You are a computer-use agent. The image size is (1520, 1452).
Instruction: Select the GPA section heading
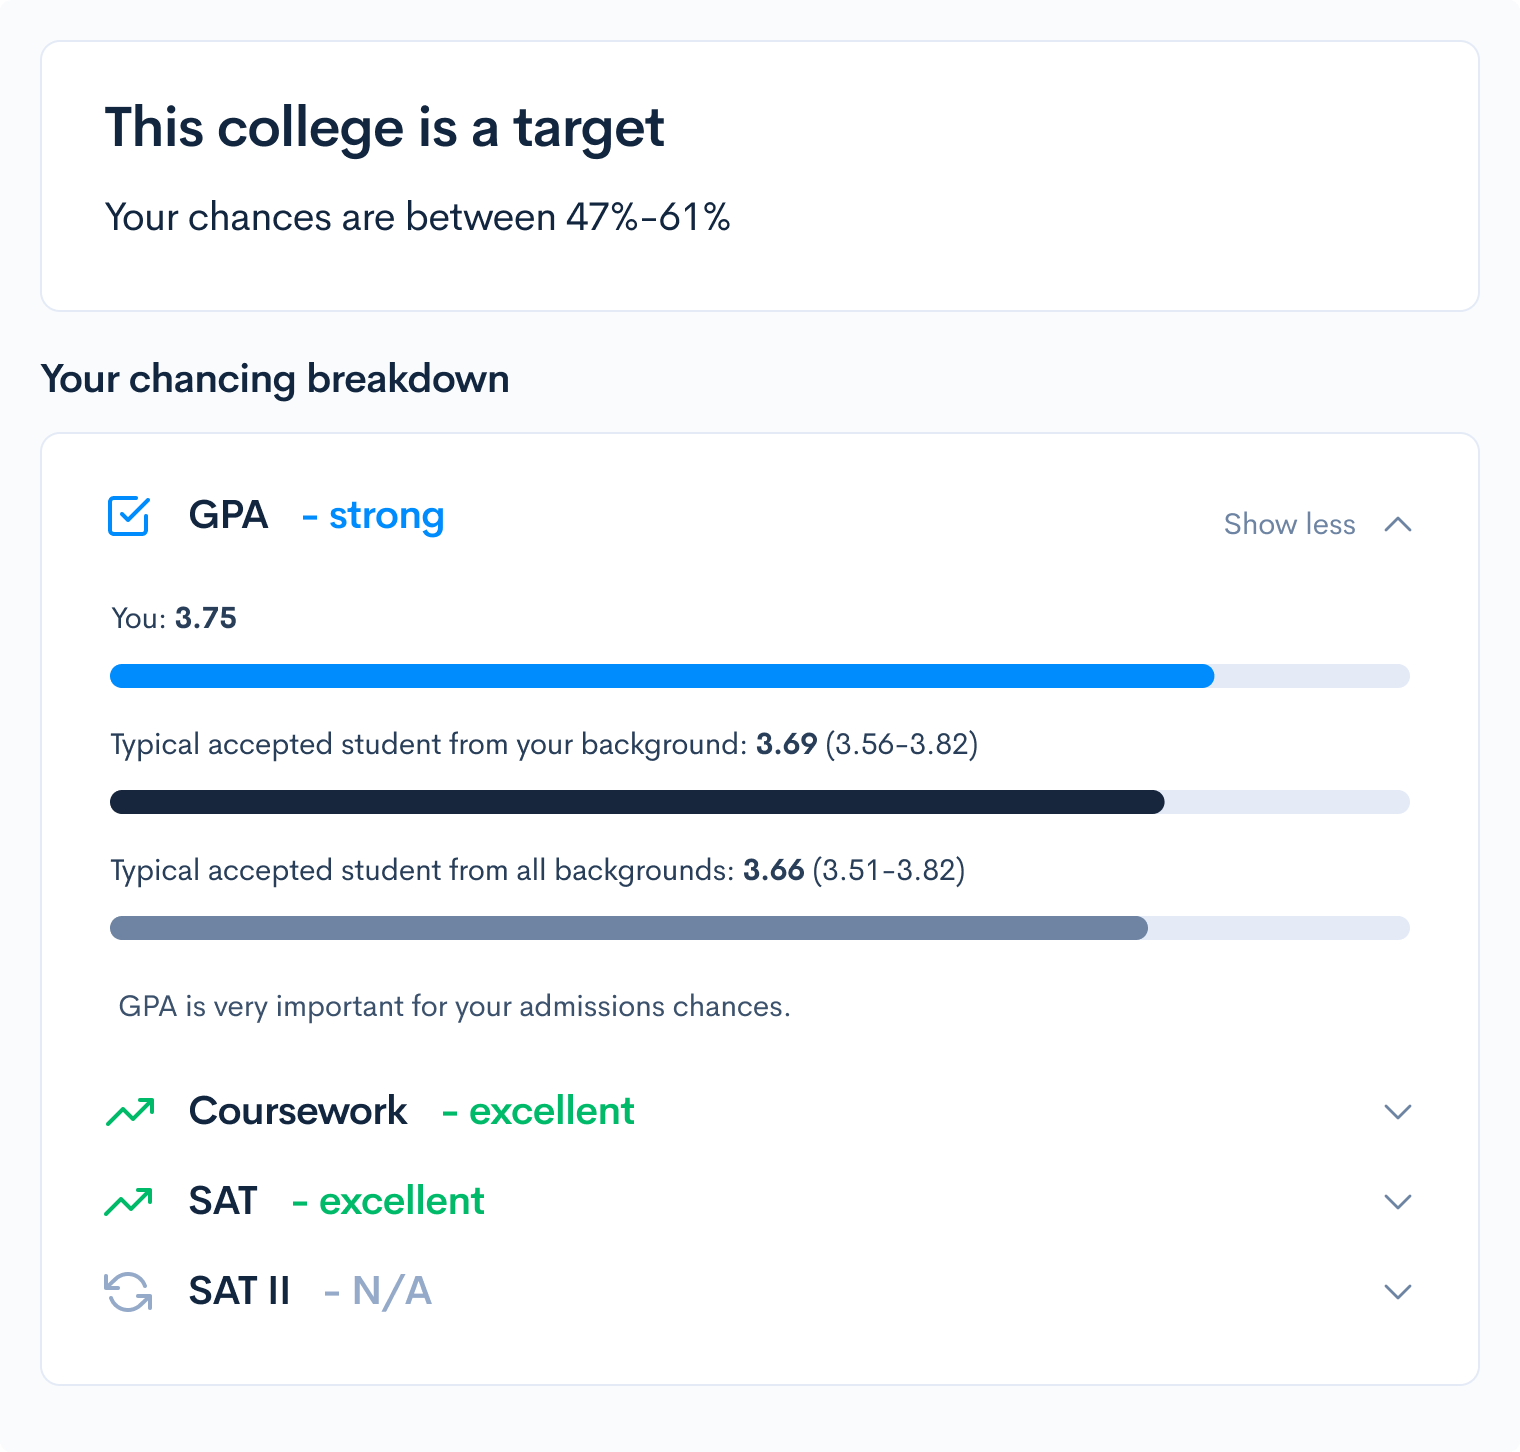pos(228,515)
